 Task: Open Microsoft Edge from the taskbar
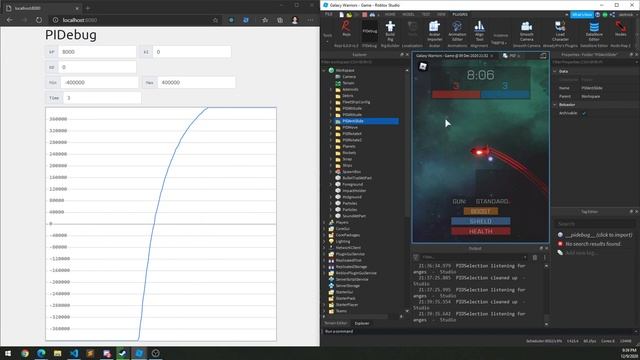pos(41,353)
